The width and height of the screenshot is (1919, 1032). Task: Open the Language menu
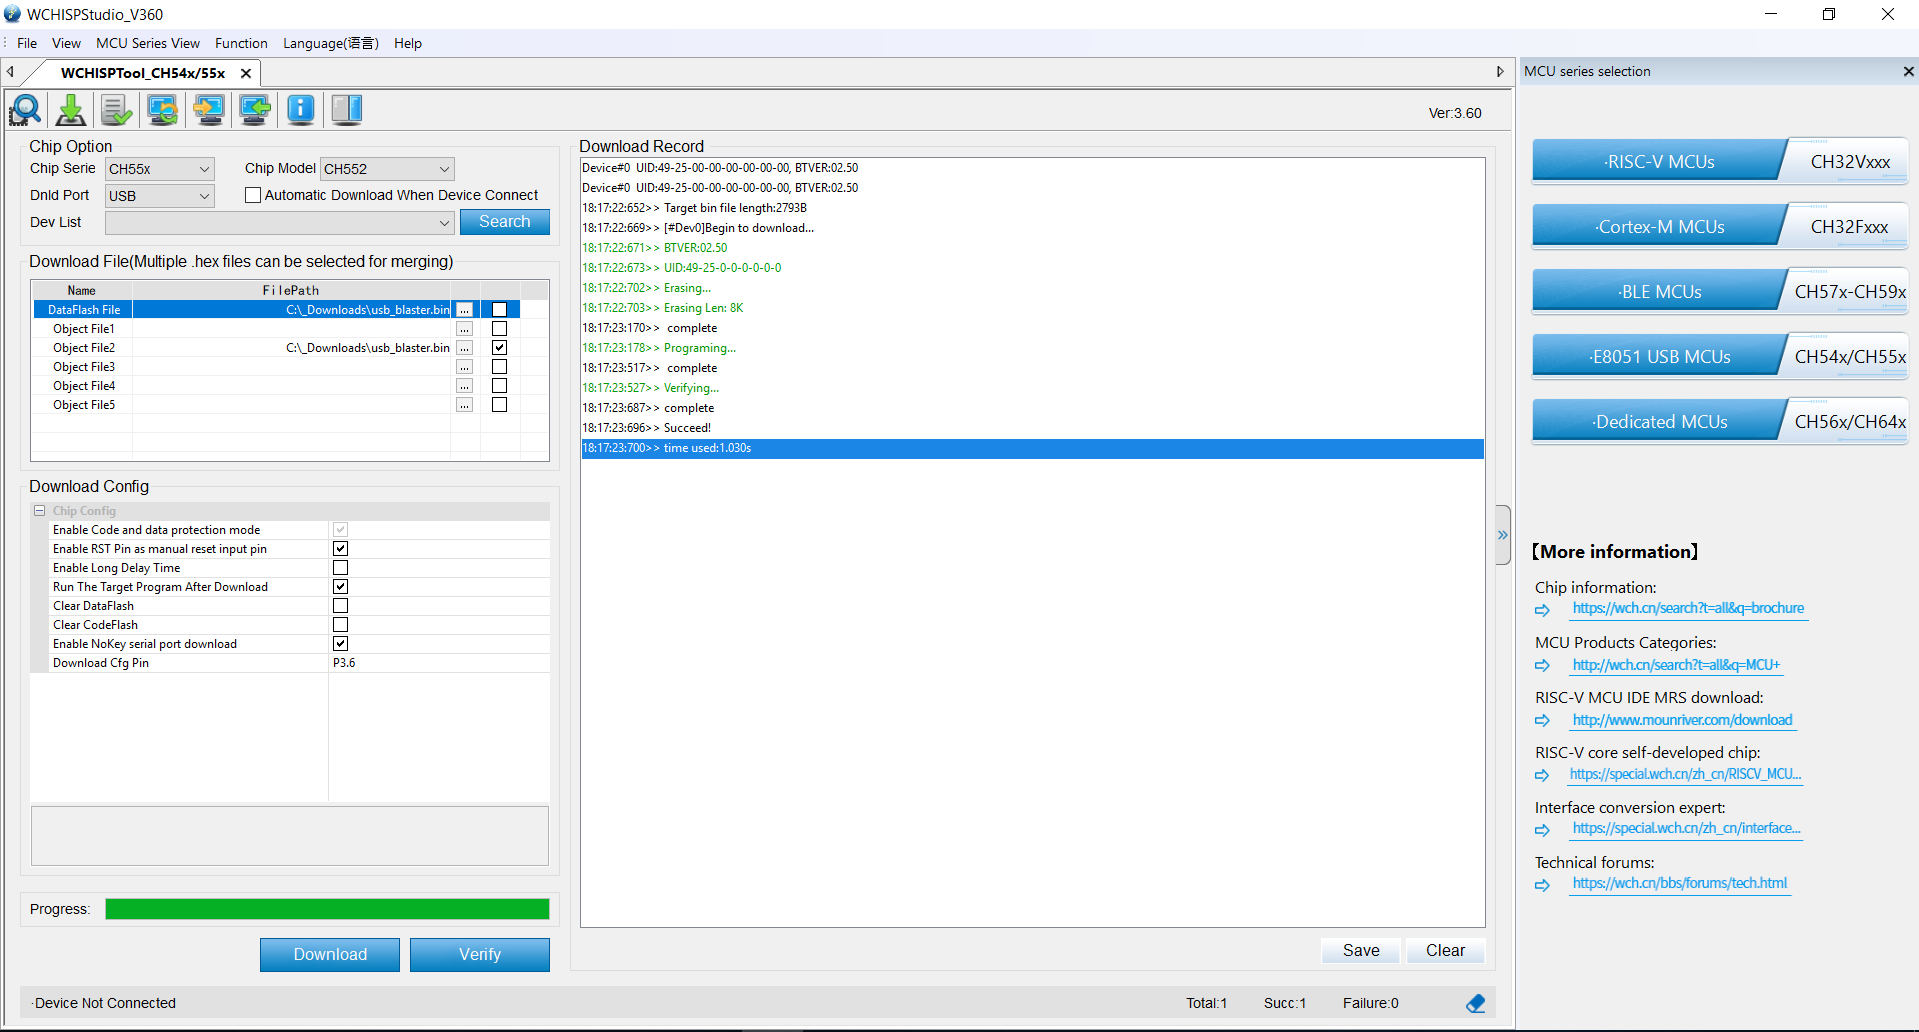click(x=331, y=43)
